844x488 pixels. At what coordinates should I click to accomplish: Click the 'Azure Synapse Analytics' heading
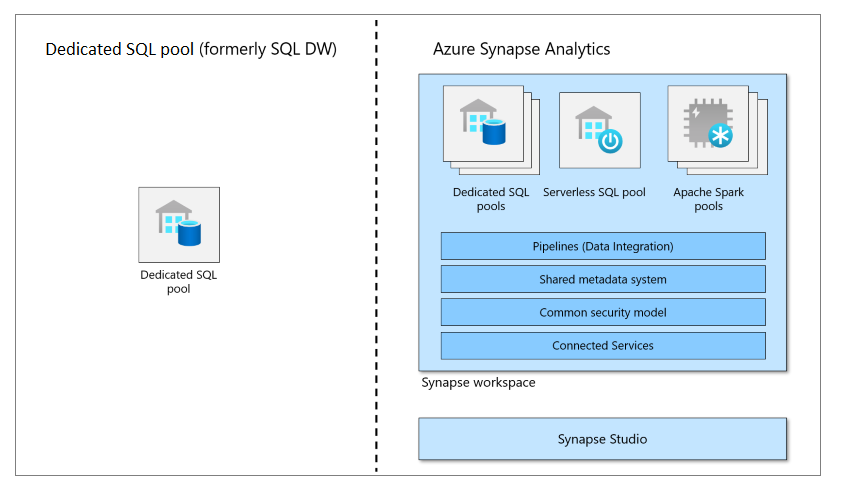pos(521,49)
